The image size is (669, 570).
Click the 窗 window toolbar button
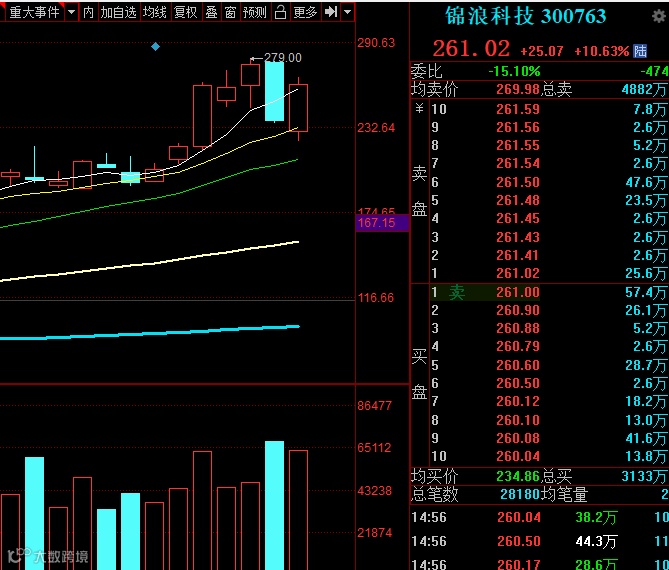pos(230,12)
